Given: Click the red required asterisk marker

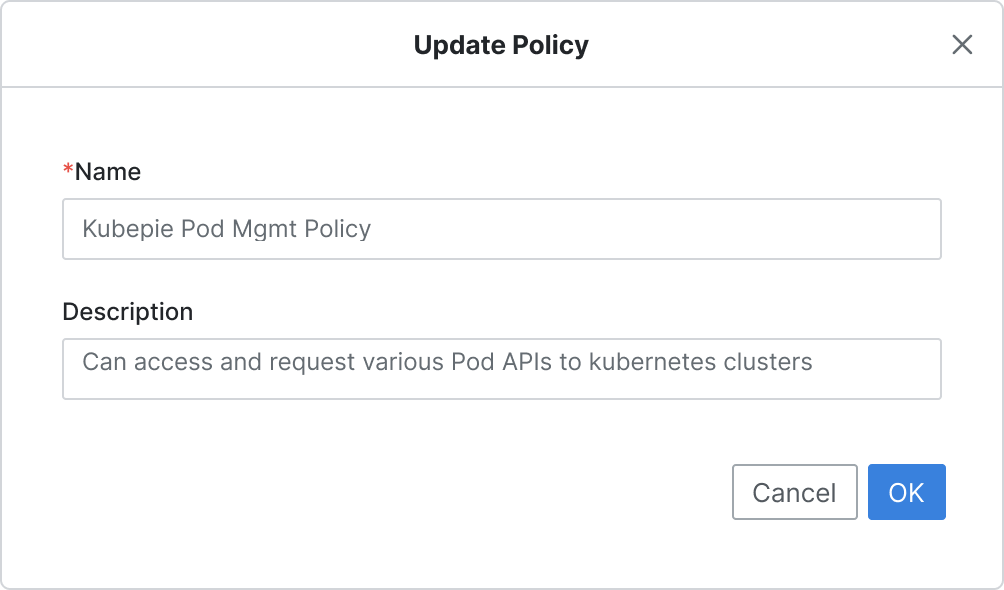Looking at the screenshot, I should pyautogui.click(x=68, y=170).
